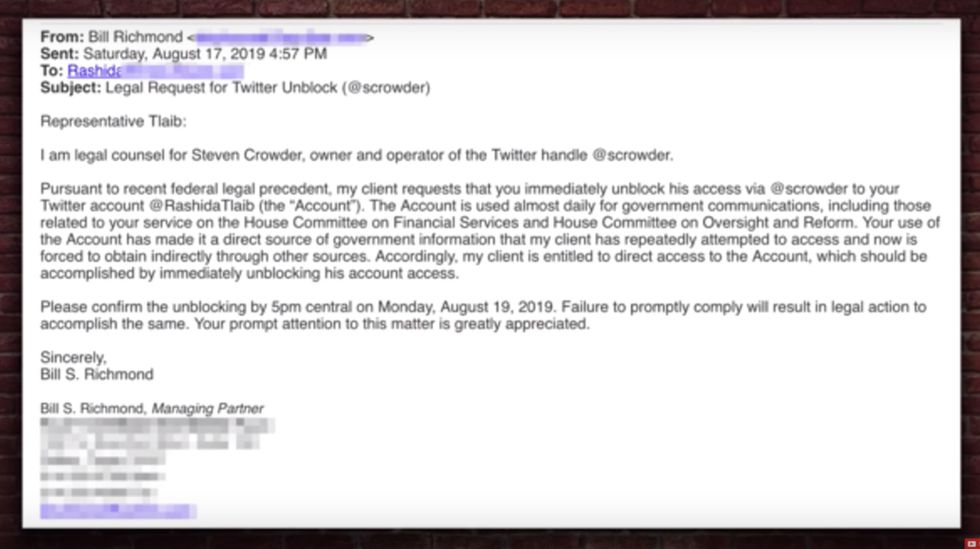Click the word "Sincerely,"

coord(73,357)
